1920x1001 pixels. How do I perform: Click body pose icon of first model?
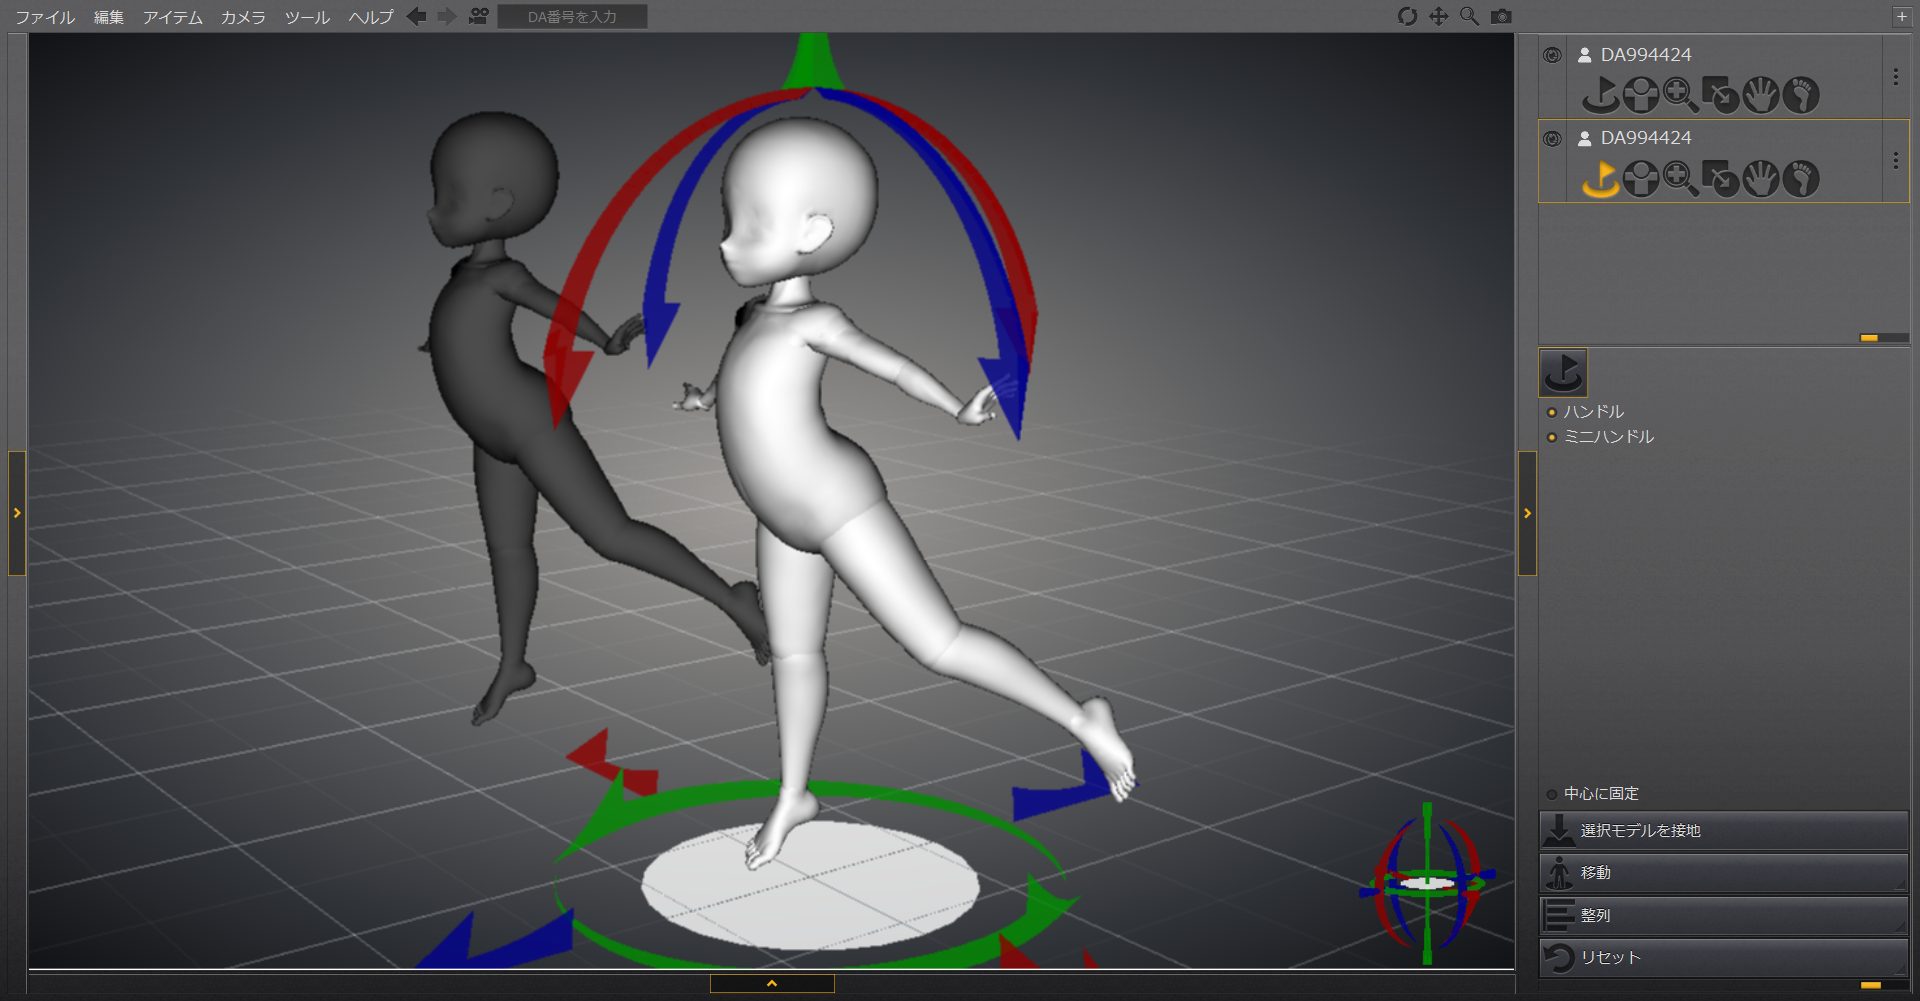tap(1640, 96)
